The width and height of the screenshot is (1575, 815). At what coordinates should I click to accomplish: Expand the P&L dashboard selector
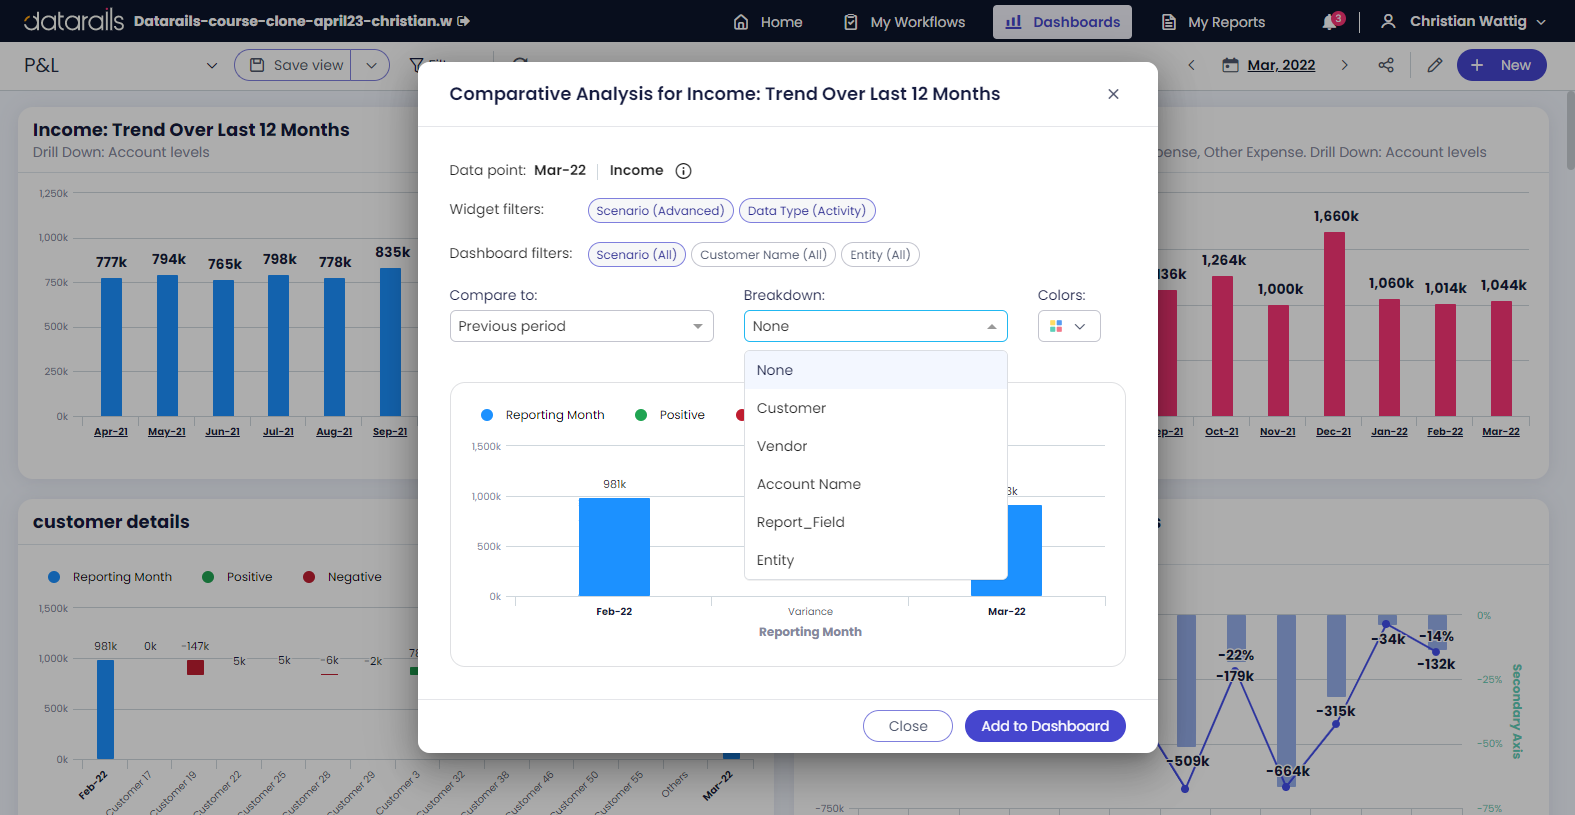point(211,65)
